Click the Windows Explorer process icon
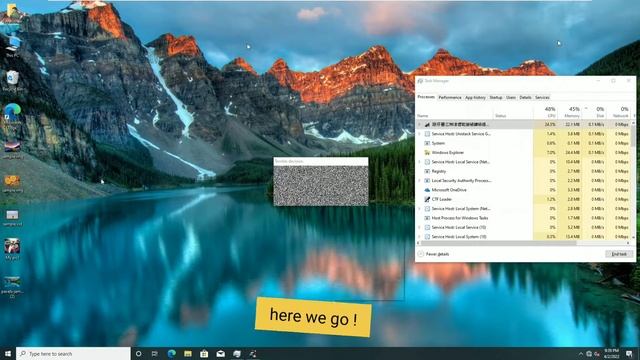 (427, 152)
